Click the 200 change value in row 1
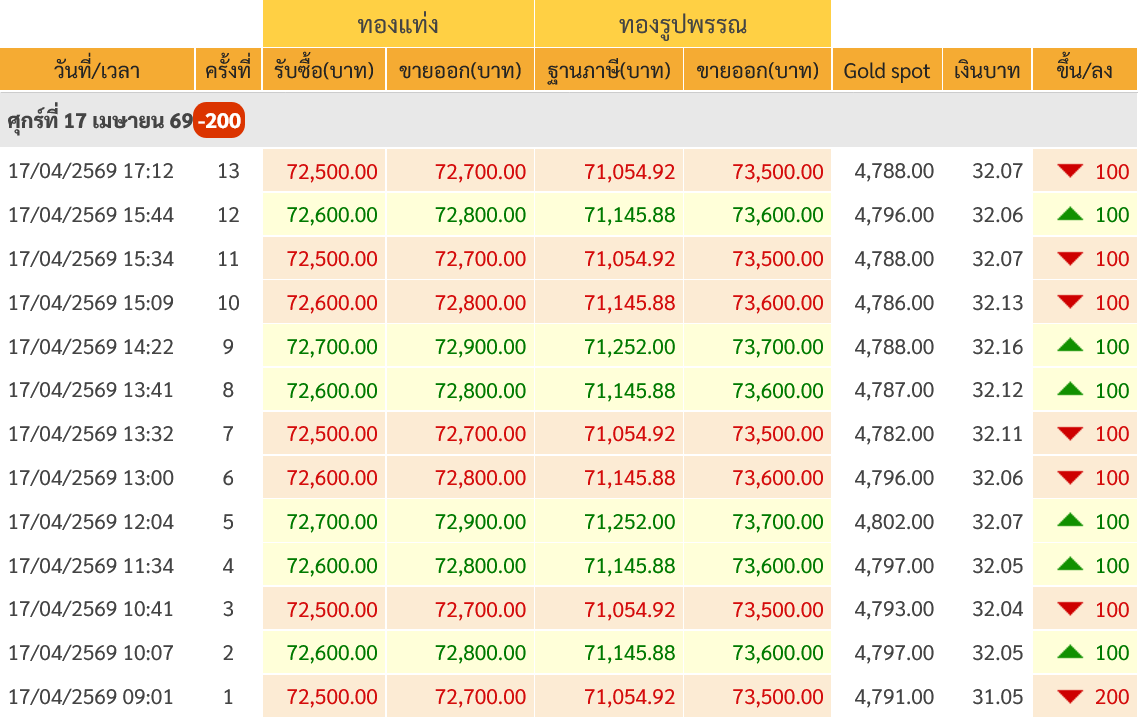The width and height of the screenshot is (1138, 718). click(x=1112, y=697)
